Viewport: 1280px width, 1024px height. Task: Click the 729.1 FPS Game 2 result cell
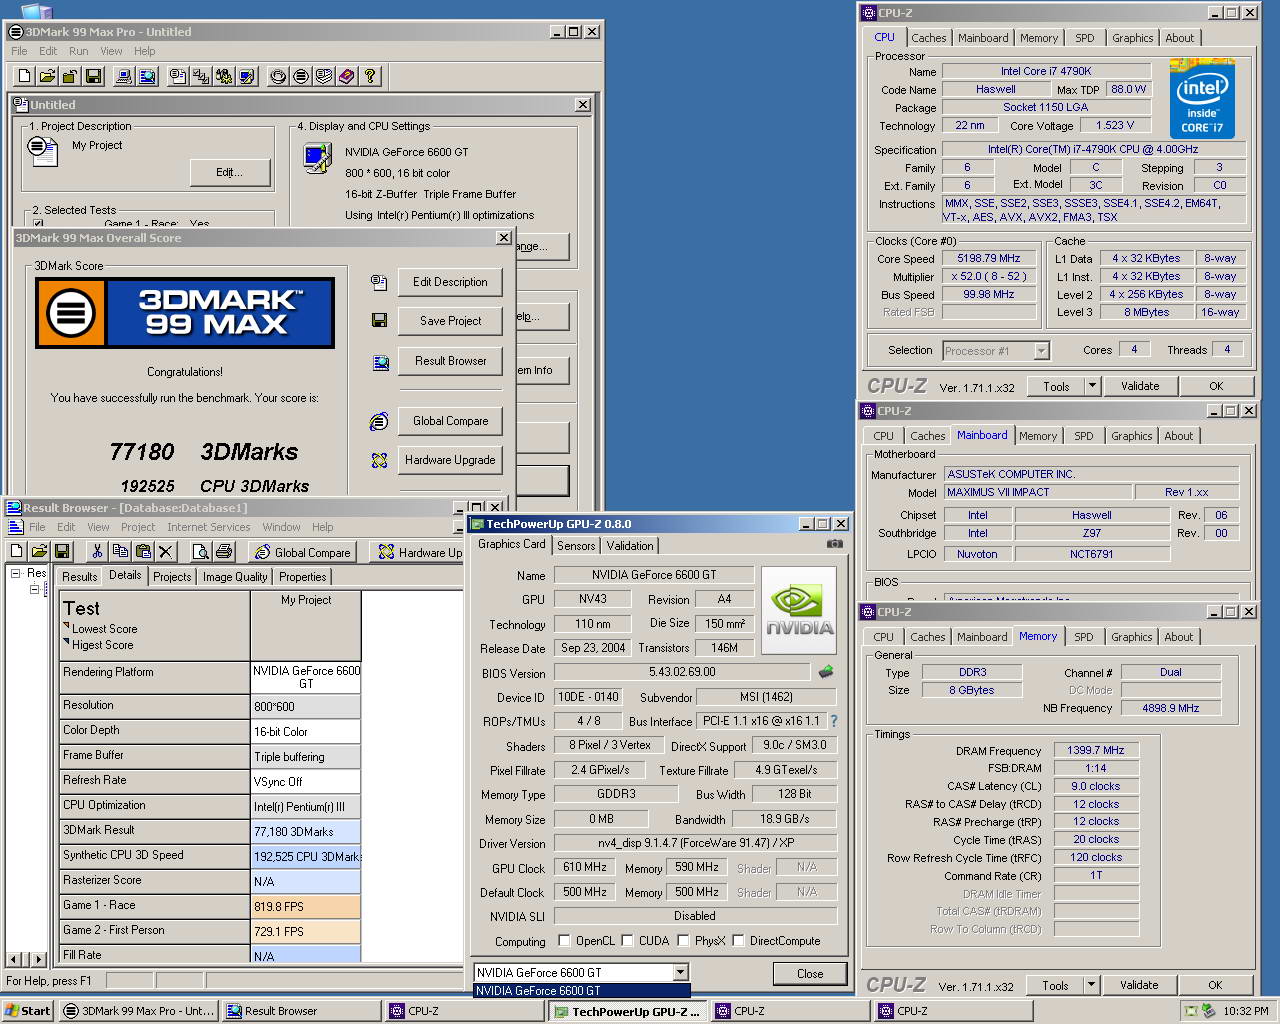[x=306, y=931]
